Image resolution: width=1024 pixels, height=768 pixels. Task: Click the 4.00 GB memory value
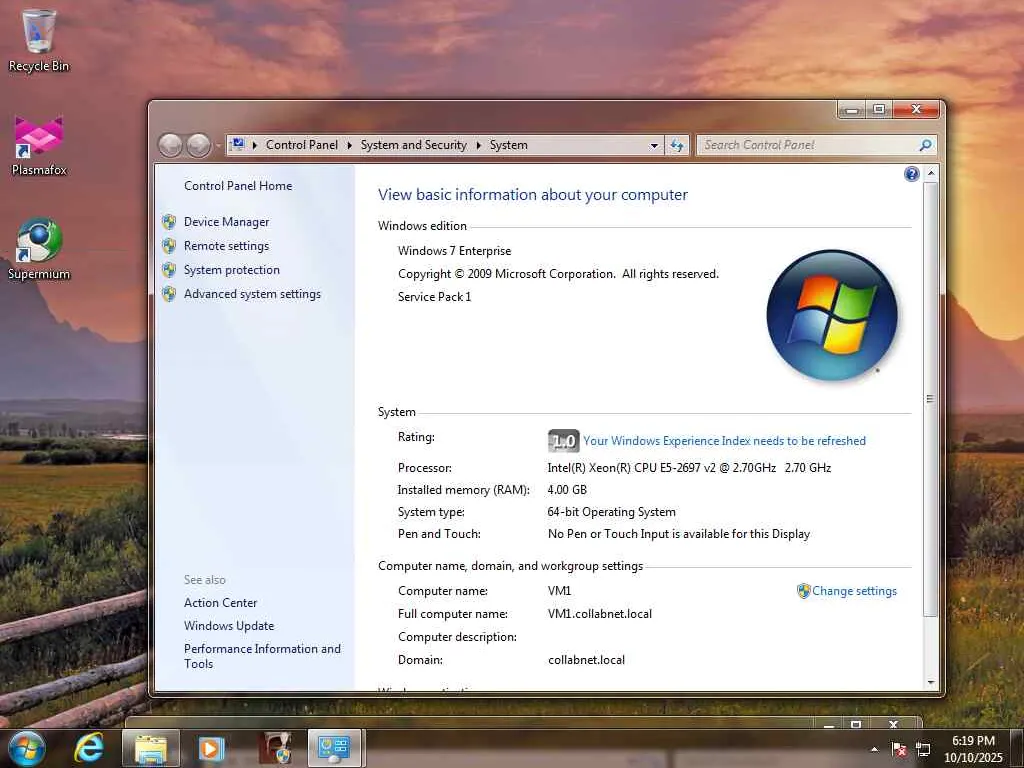[x=567, y=489]
